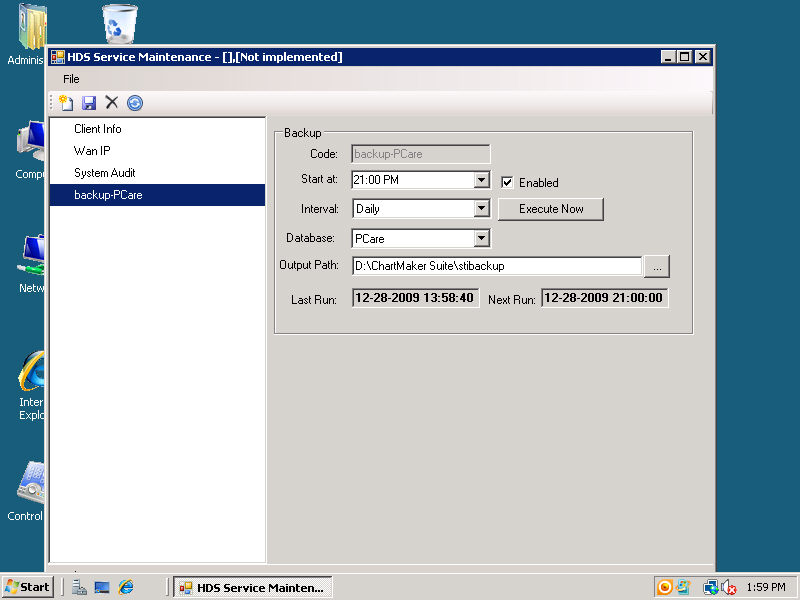Launch Internet Explorer from quick launch

[126, 587]
